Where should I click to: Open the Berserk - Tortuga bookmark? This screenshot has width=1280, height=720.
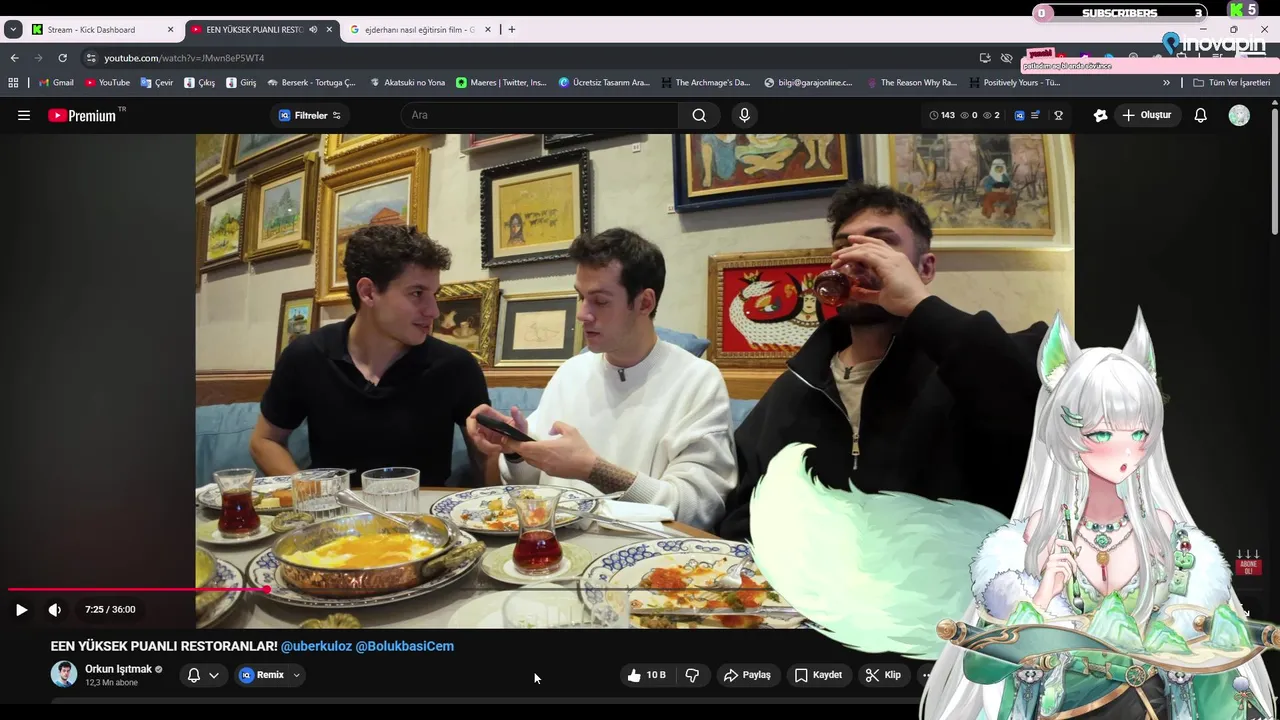(311, 83)
